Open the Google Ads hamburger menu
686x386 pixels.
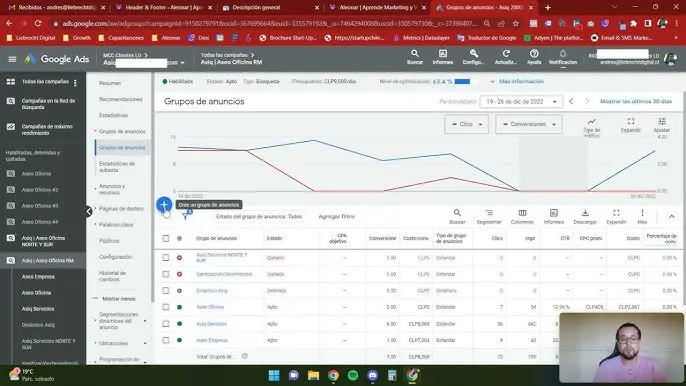12,59
